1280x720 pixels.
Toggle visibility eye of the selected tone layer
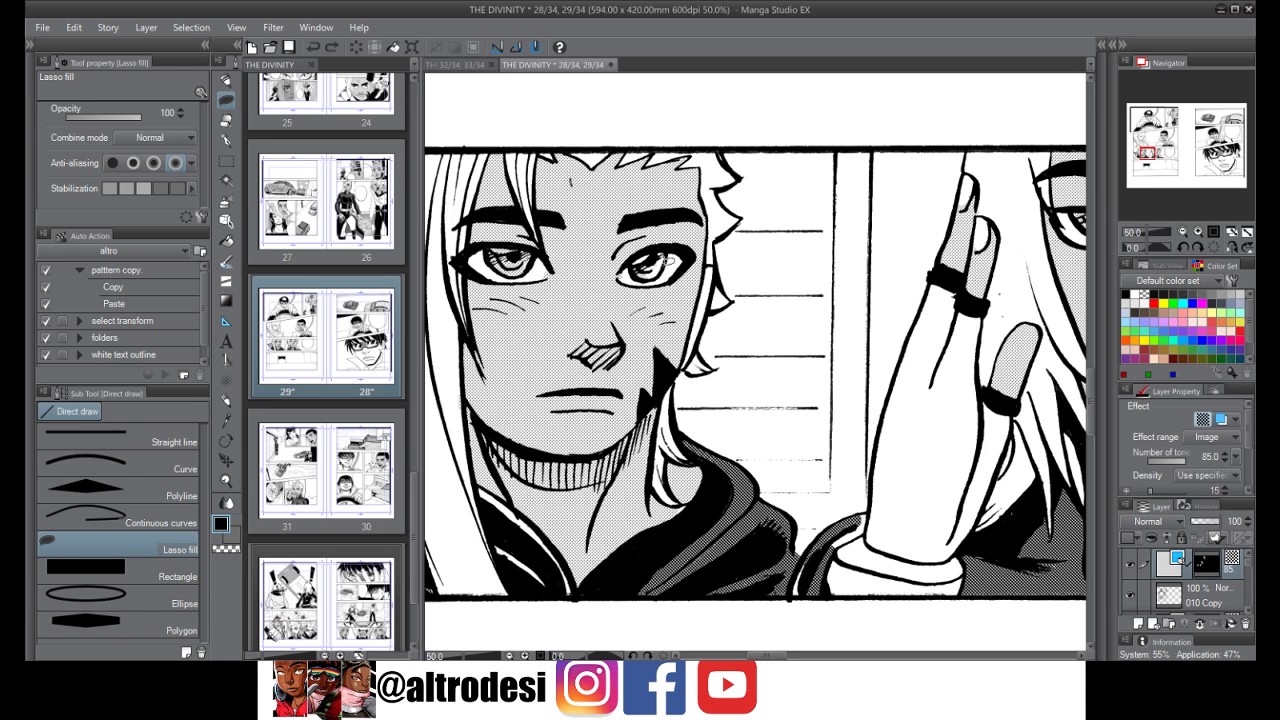(1130, 564)
